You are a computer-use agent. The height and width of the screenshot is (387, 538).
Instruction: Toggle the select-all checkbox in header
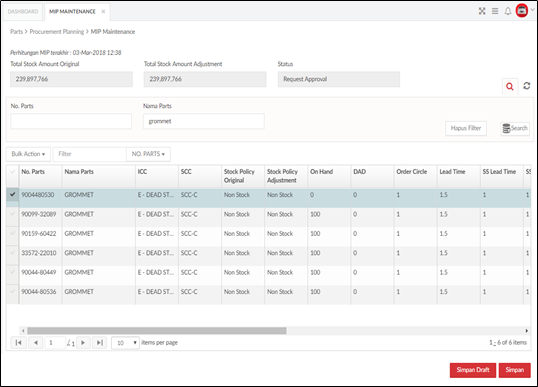coord(13,172)
